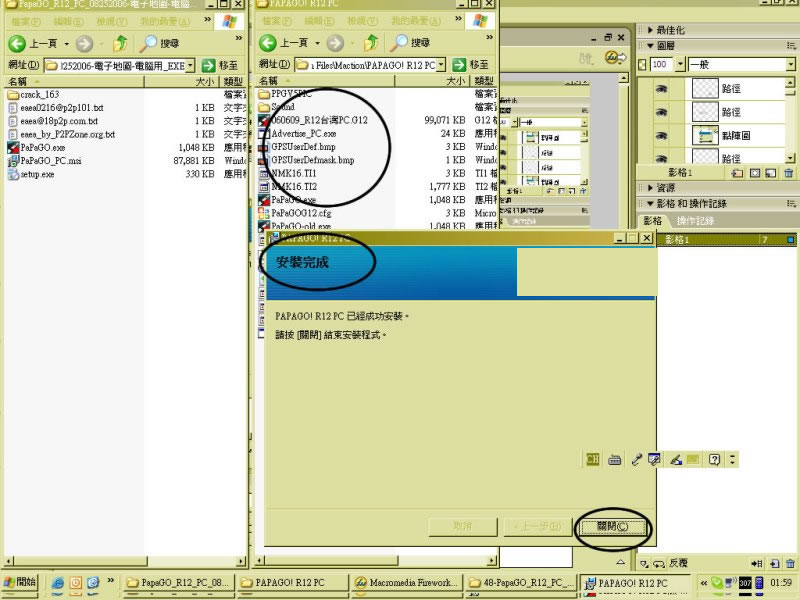This screenshot has height=600, width=800.
Task: Click layers list scrollbar down arrow
Action: click(x=790, y=158)
